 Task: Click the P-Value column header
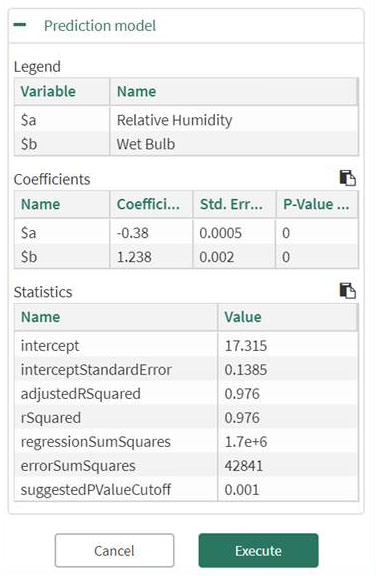(317, 204)
